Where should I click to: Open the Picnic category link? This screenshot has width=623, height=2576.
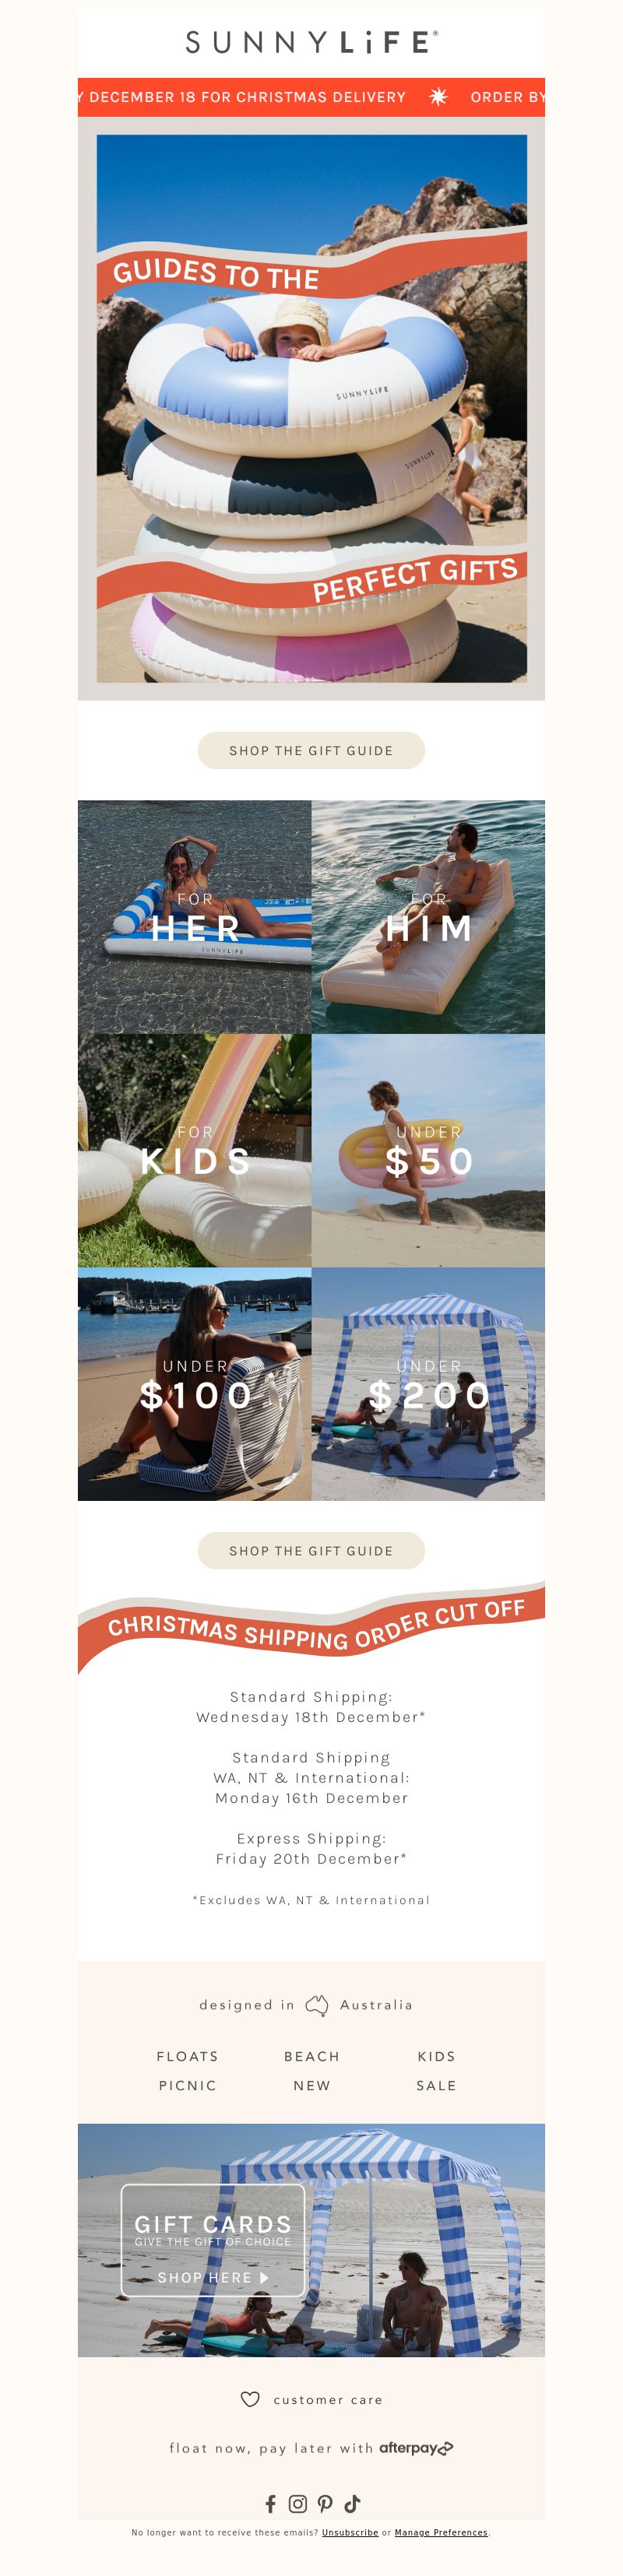coord(187,2085)
